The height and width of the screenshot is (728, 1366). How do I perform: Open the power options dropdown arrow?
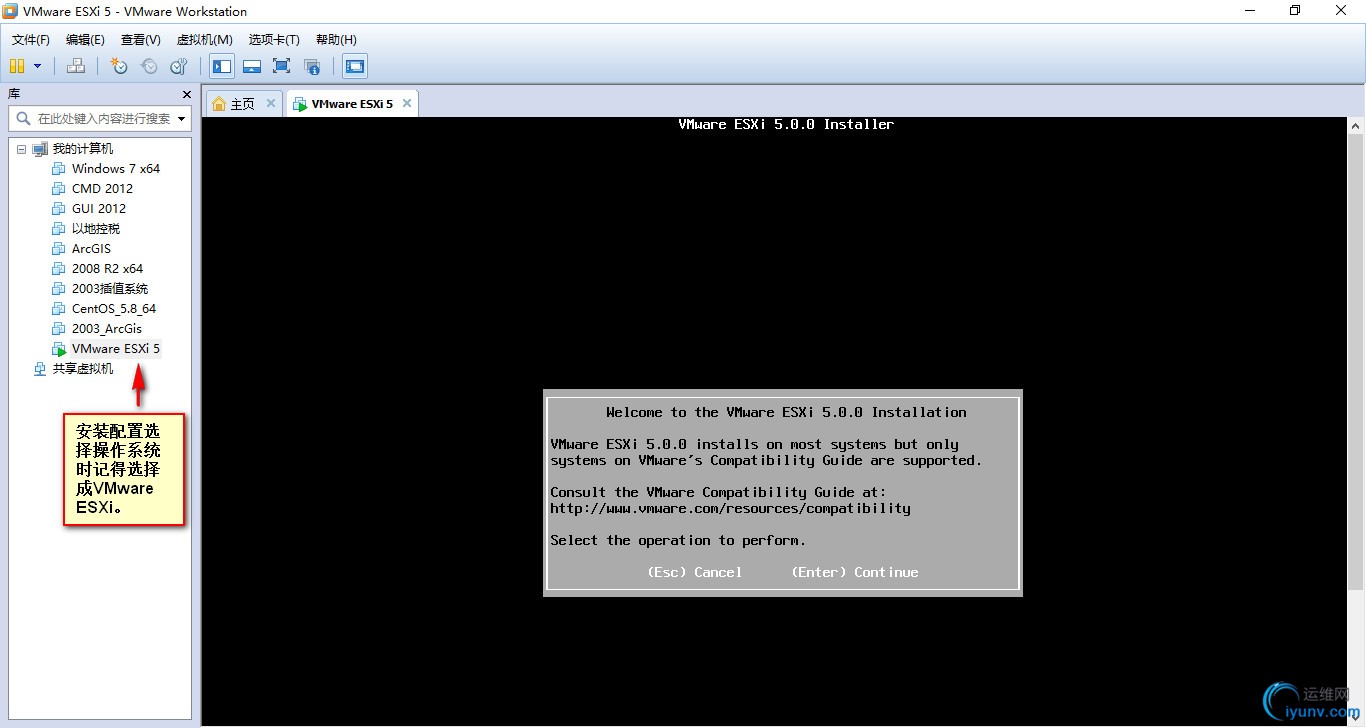pyautogui.click(x=38, y=66)
